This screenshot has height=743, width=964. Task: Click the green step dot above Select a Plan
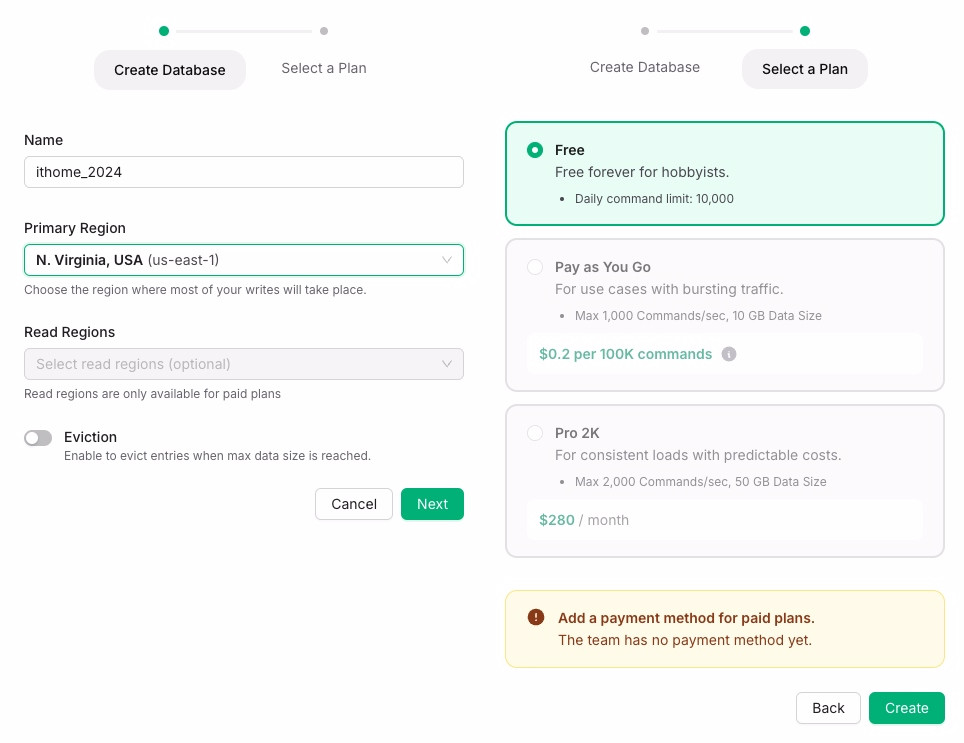pyautogui.click(x=805, y=31)
